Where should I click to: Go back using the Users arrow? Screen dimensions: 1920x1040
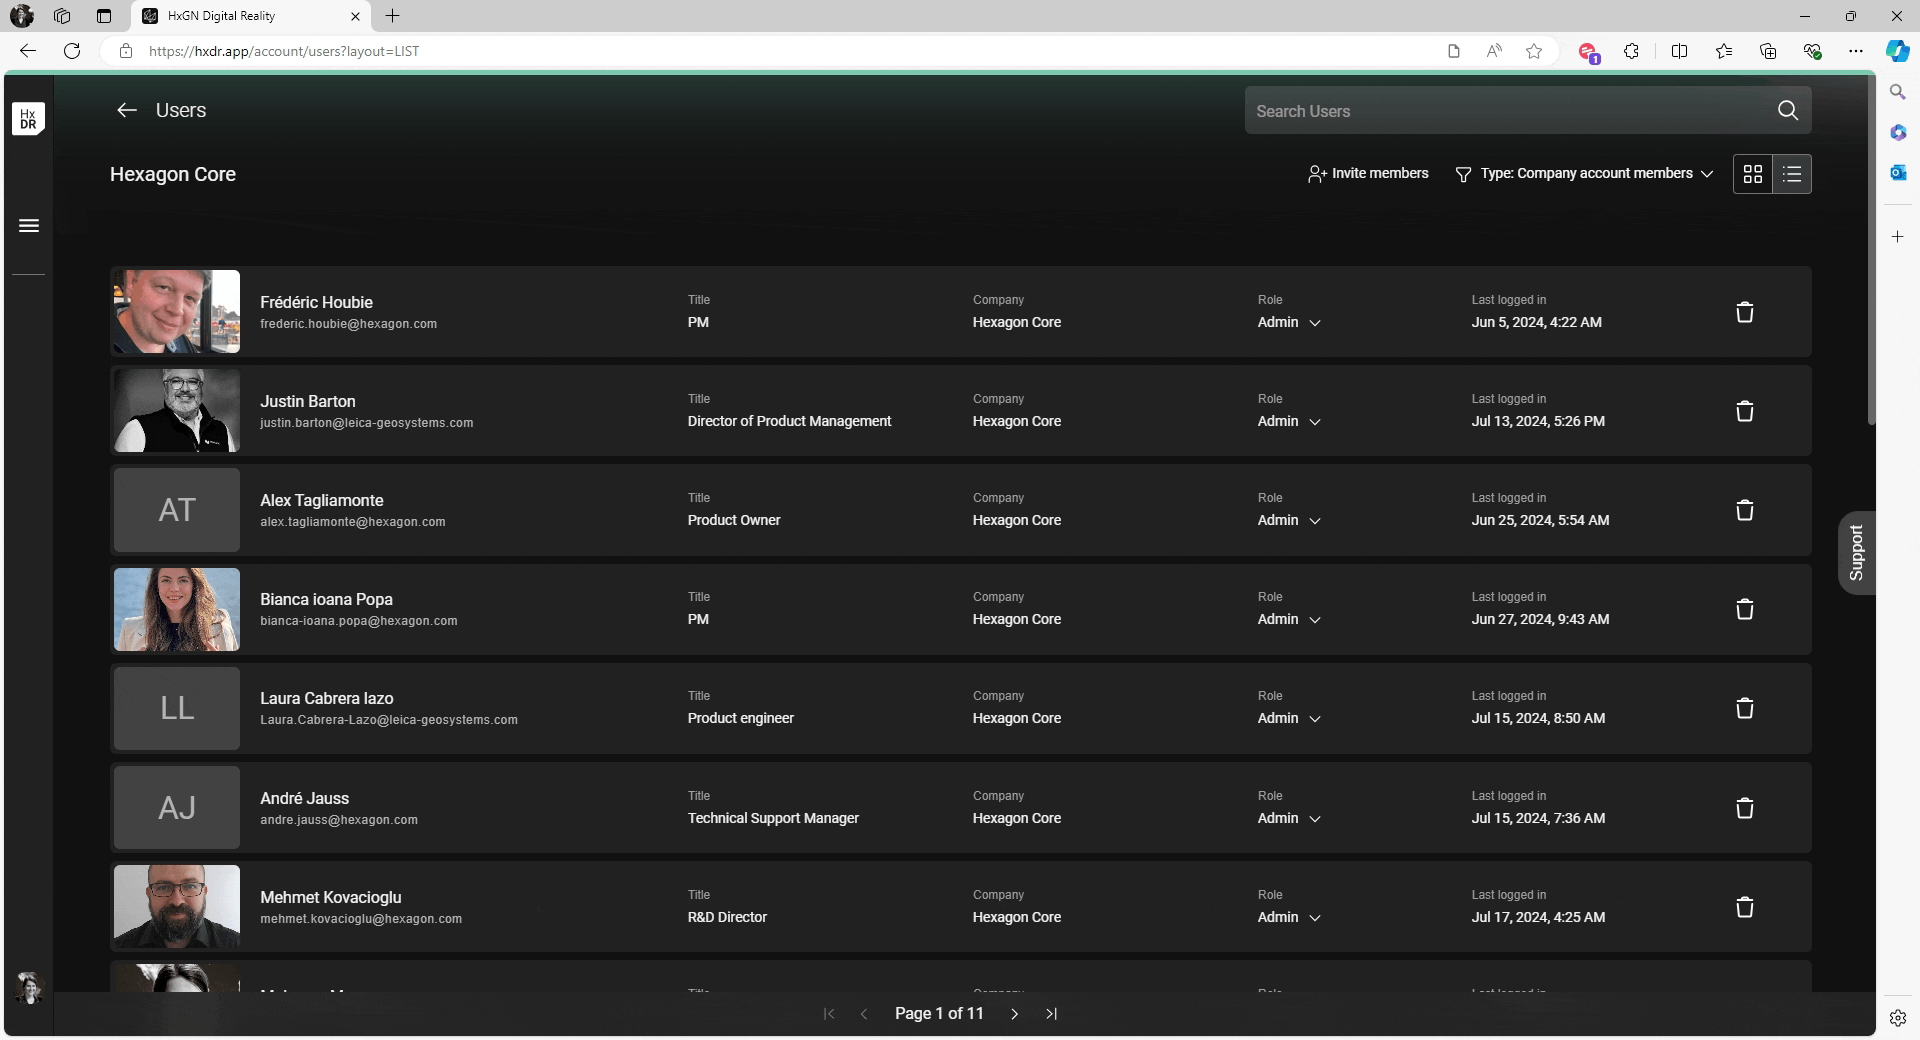[126, 111]
